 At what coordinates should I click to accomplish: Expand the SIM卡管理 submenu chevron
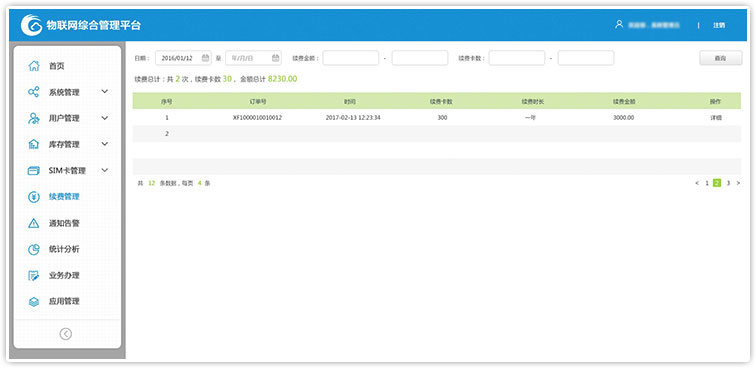click(105, 170)
